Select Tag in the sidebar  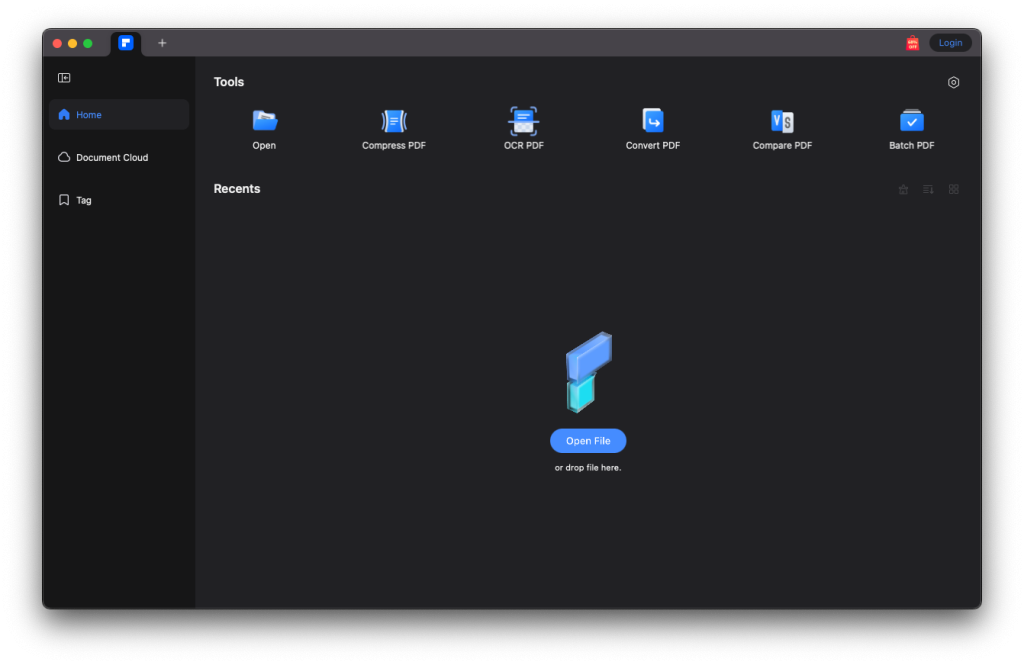(x=83, y=200)
